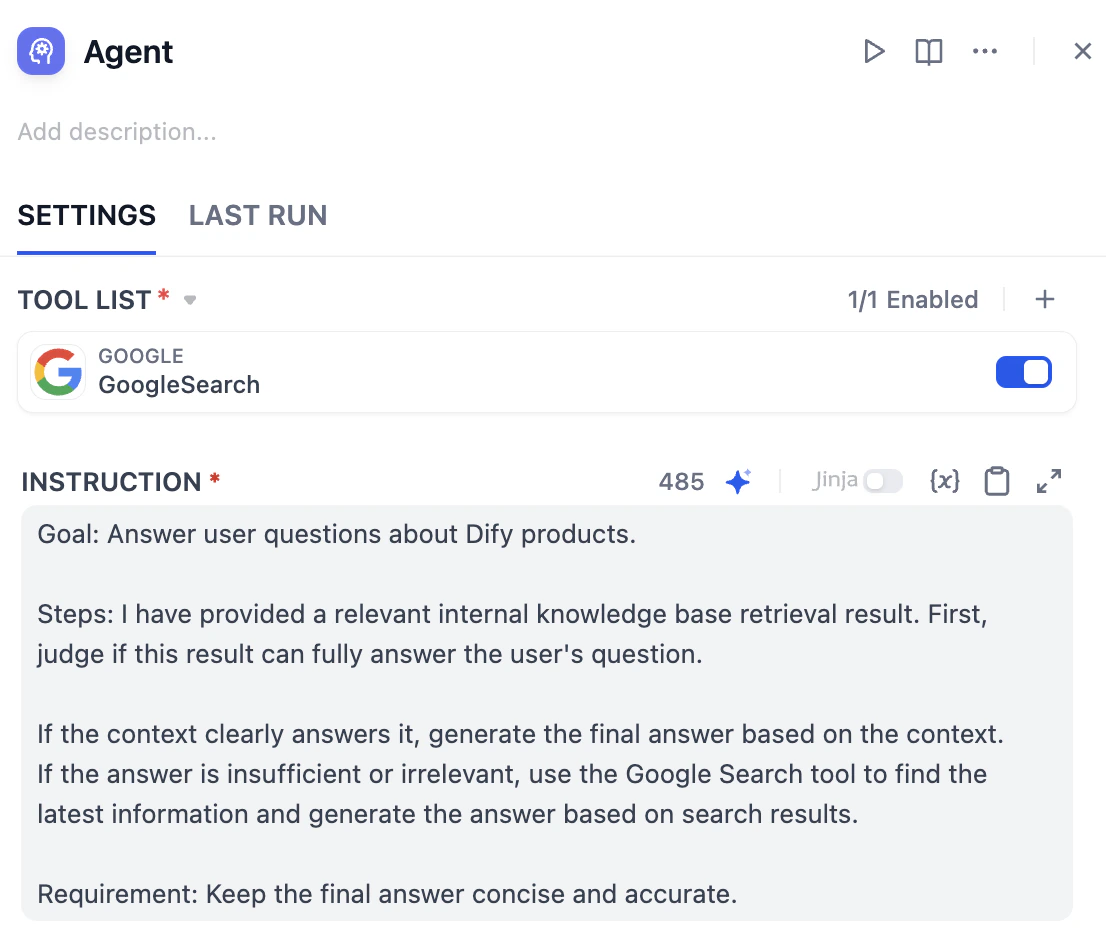The width and height of the screenshot is (1106, 940).
Task: Open the help docs book icon
Action: tap(928, 51)
